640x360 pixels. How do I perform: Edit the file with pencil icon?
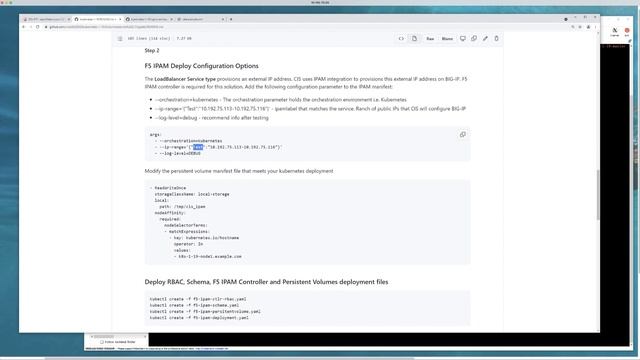click(485, 38)
